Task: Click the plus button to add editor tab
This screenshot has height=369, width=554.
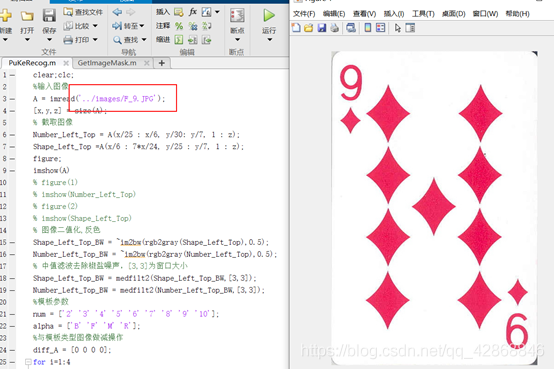Action: point(162,63)
